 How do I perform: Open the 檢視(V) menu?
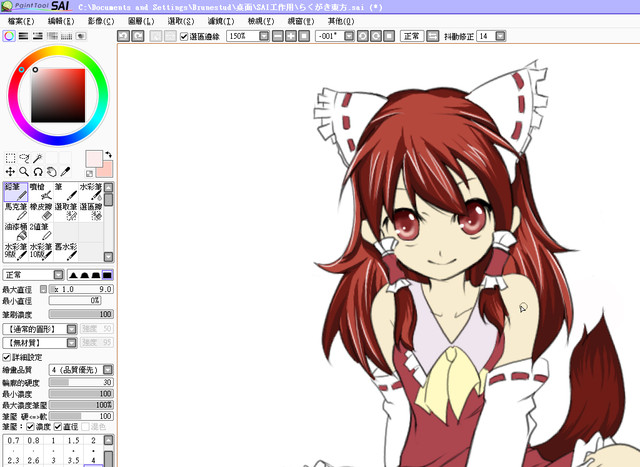coord(261,21)
